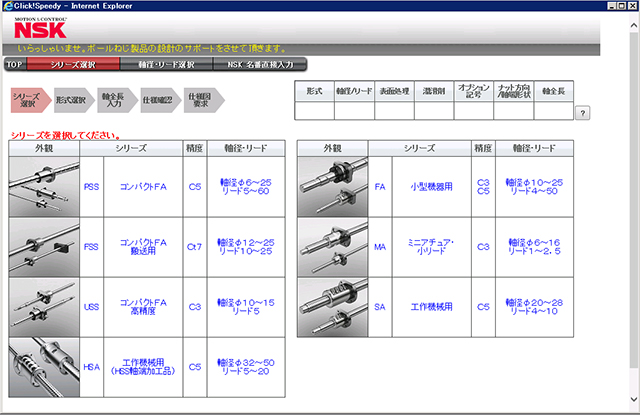Viewport: 640px width, 415px height.
Task: Click 軸径φ12～25 リード10～25 link
Action: pyautogui.click(x=246, y=247)
